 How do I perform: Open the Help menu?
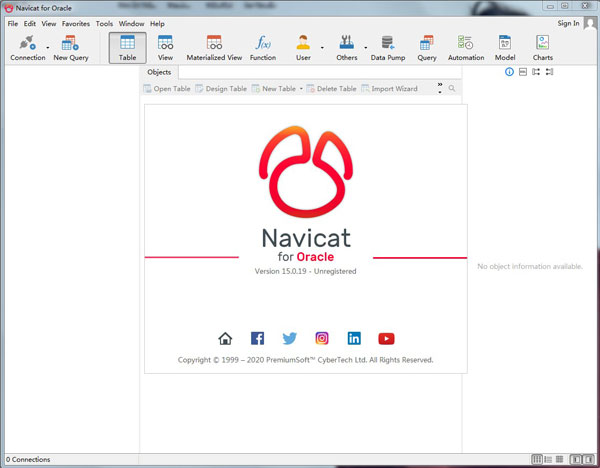tap(157, 24)
